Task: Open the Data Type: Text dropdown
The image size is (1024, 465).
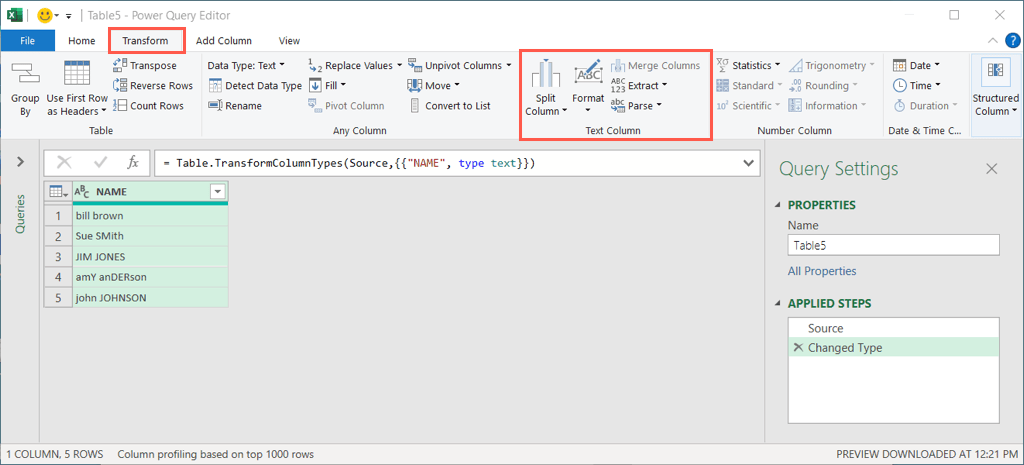Action: pyautogui.click(x=246, y=65)
